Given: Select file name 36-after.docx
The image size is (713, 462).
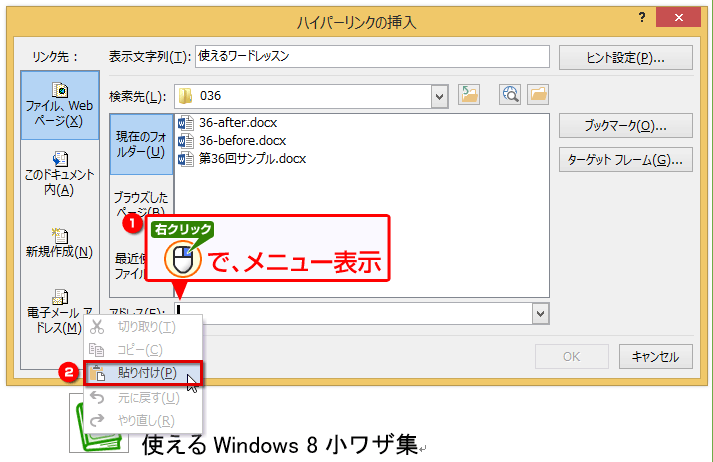Looking at the screenshot, I should pos(238,123).
